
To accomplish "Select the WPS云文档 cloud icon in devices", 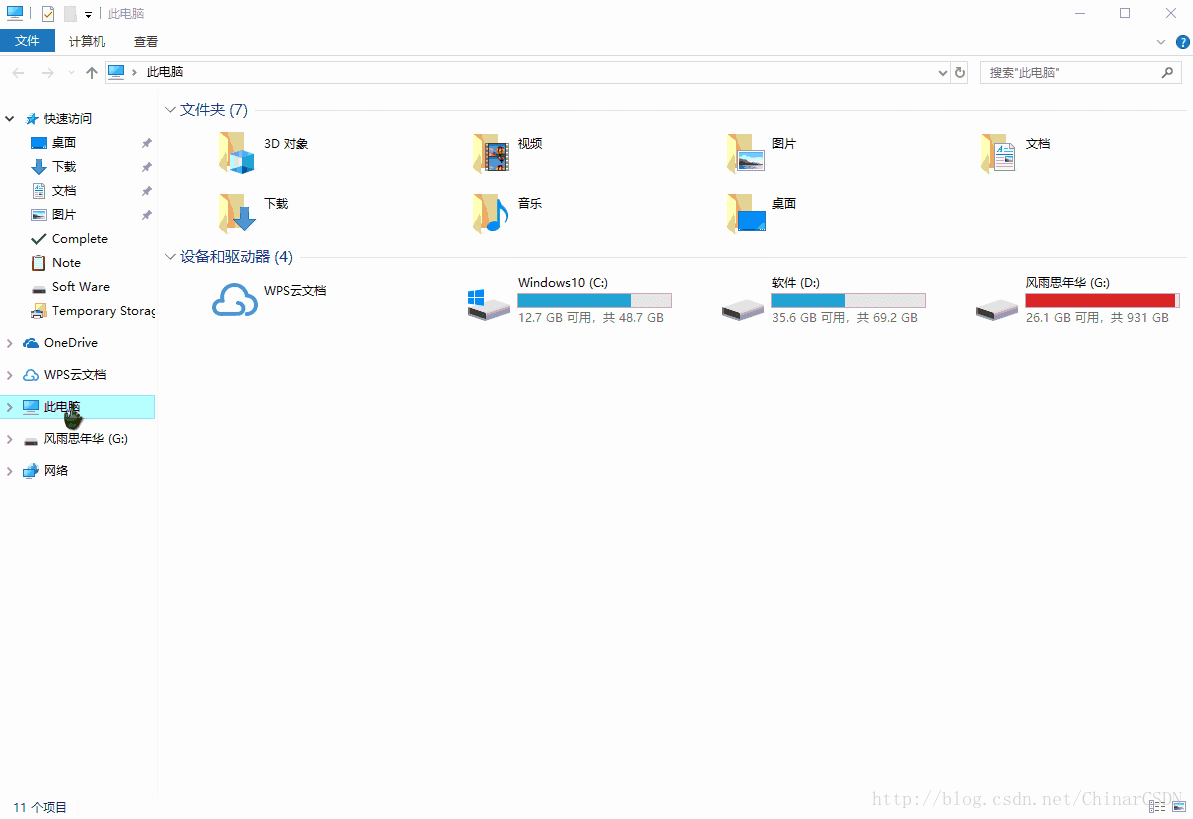I will tap(234, 300).
